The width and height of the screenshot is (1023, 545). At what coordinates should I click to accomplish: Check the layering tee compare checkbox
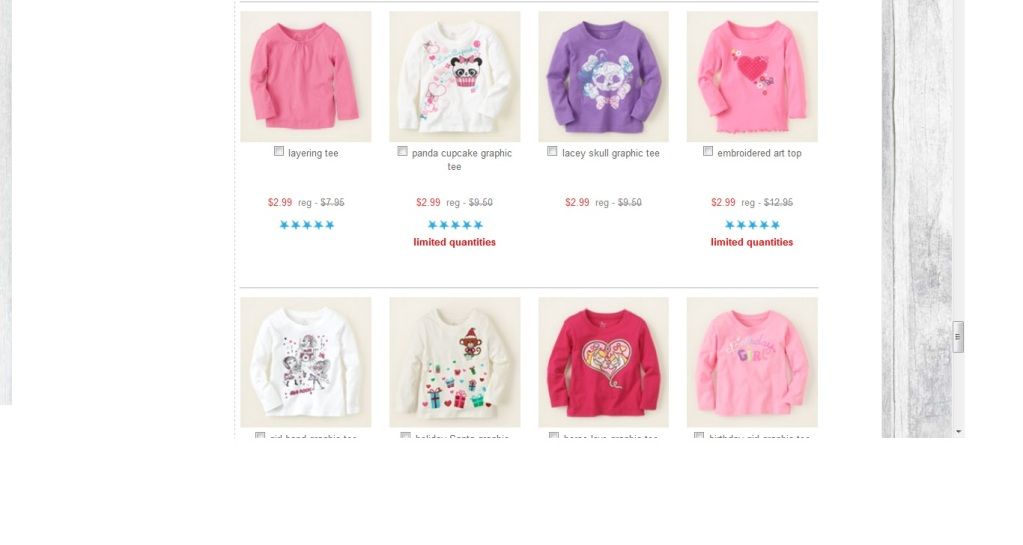(279, 151)
